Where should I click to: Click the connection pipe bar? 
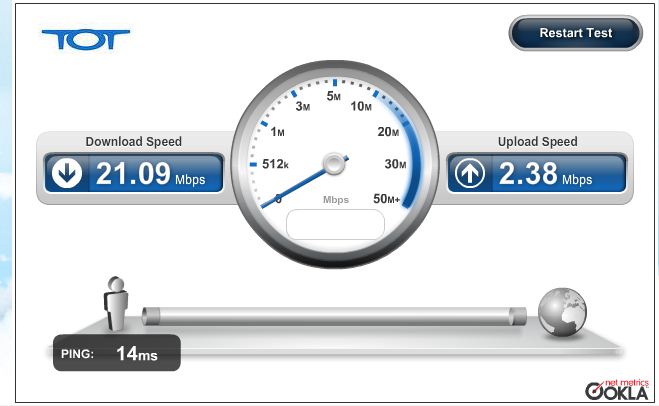point(334,316)
